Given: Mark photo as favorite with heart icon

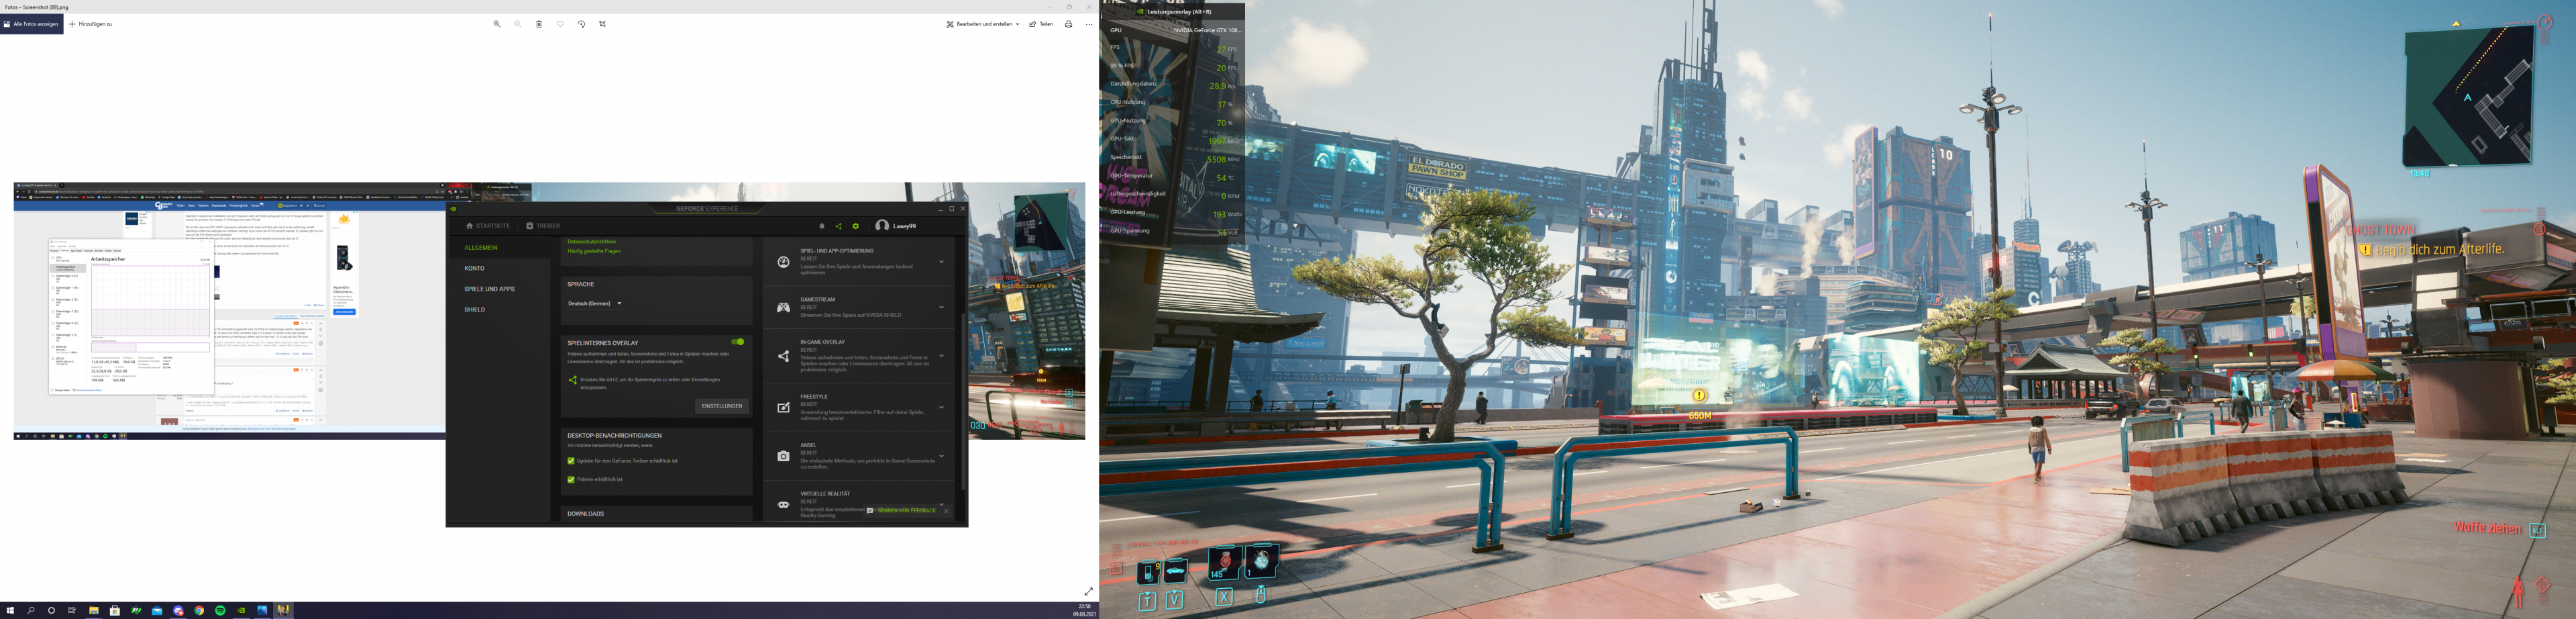Looking at the screenshot, I should click(x=560, y=24).
